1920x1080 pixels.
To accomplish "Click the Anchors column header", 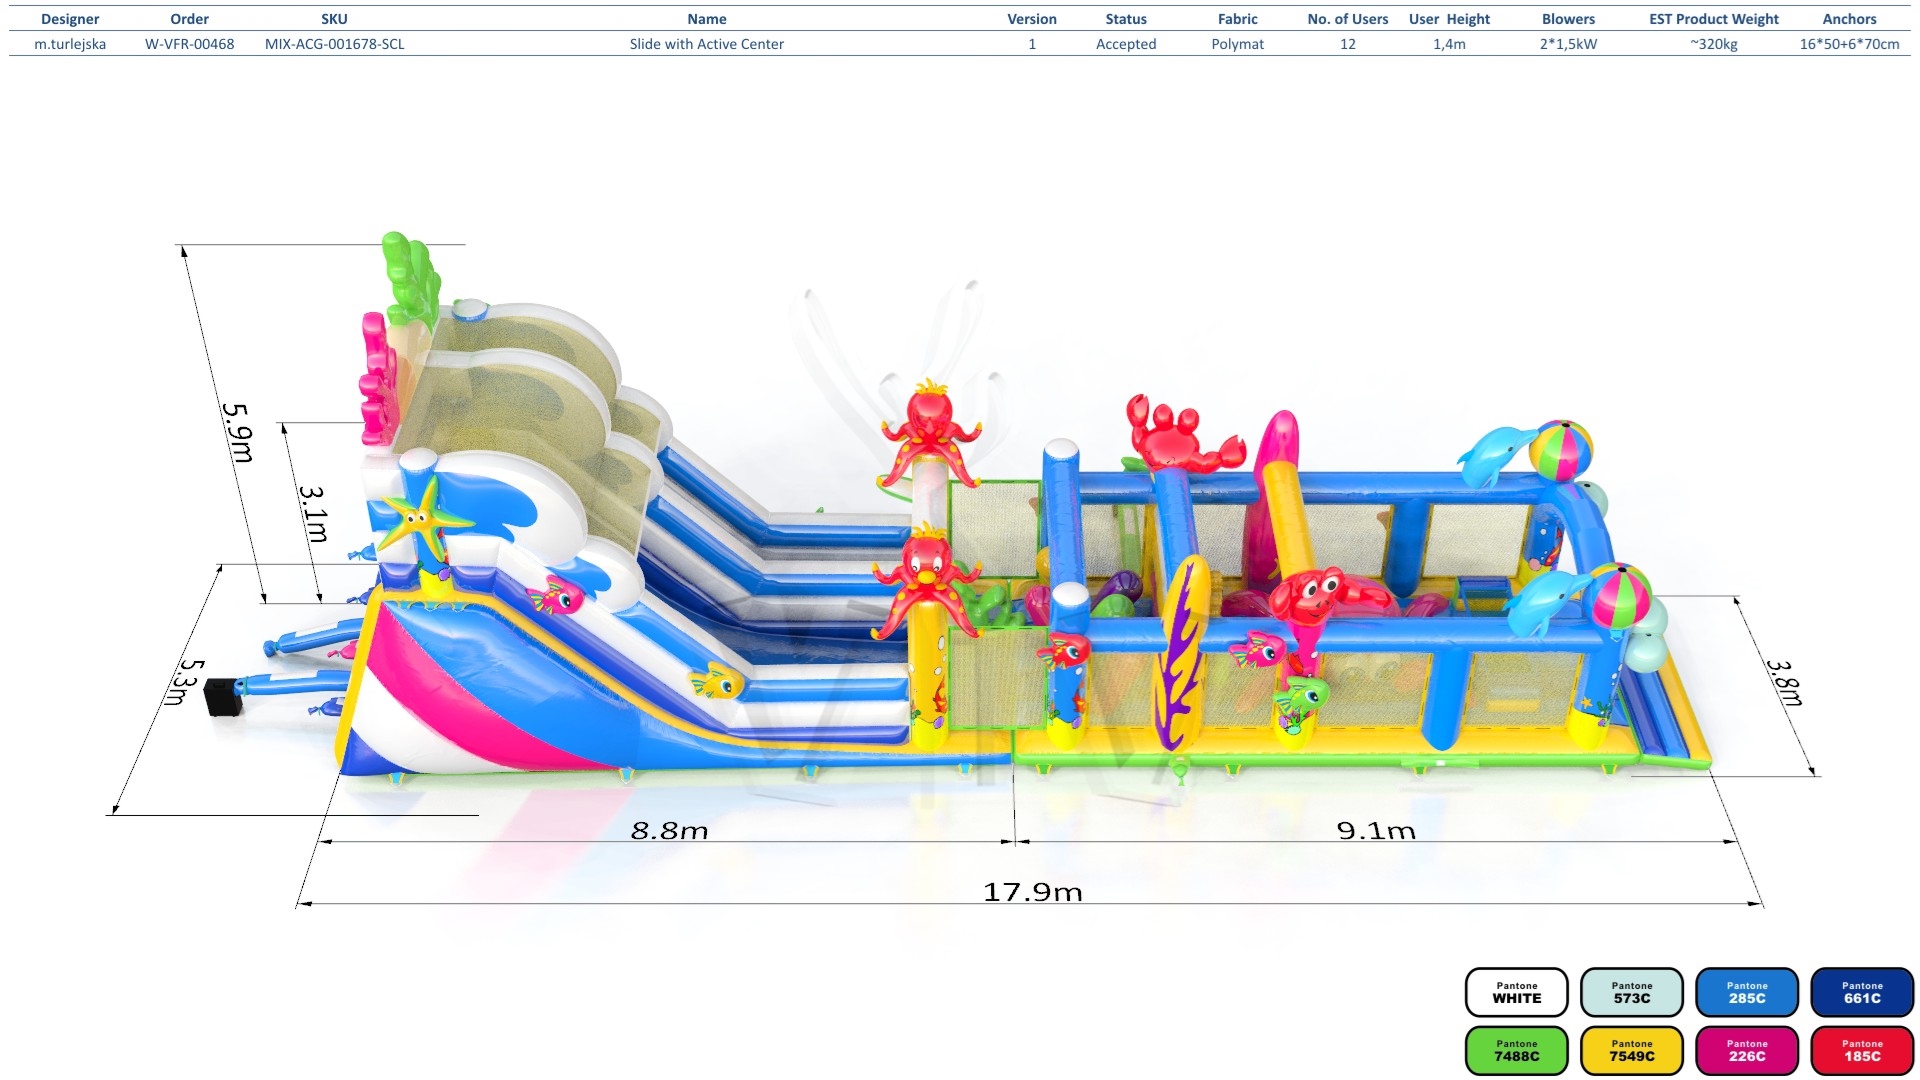I will point(1849,19).
